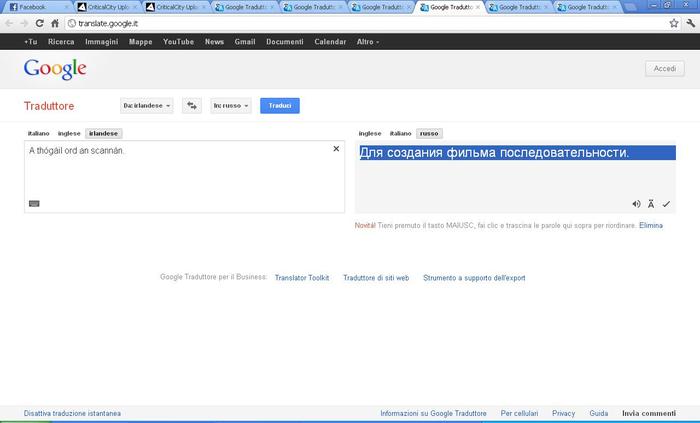Open the 'In: russo' target language dropdown
The image size is (700, 423).
pos(231,106)
